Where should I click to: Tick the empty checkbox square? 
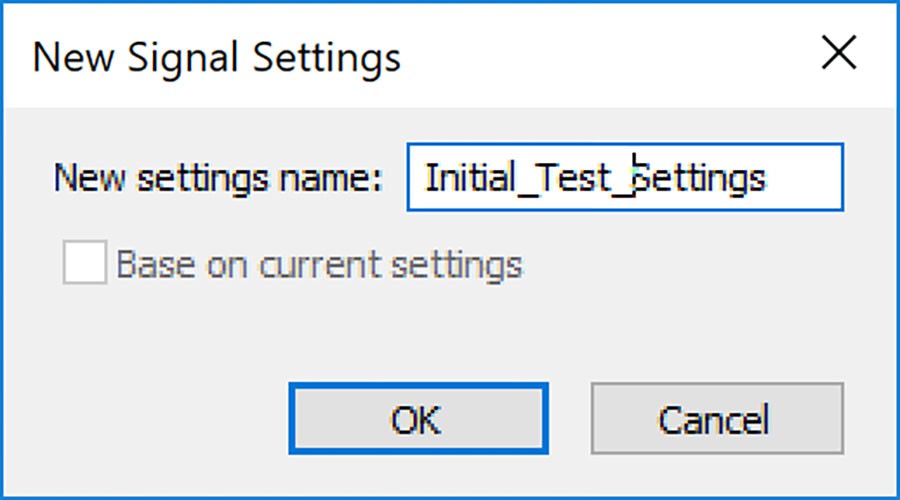tap(85, 262)
